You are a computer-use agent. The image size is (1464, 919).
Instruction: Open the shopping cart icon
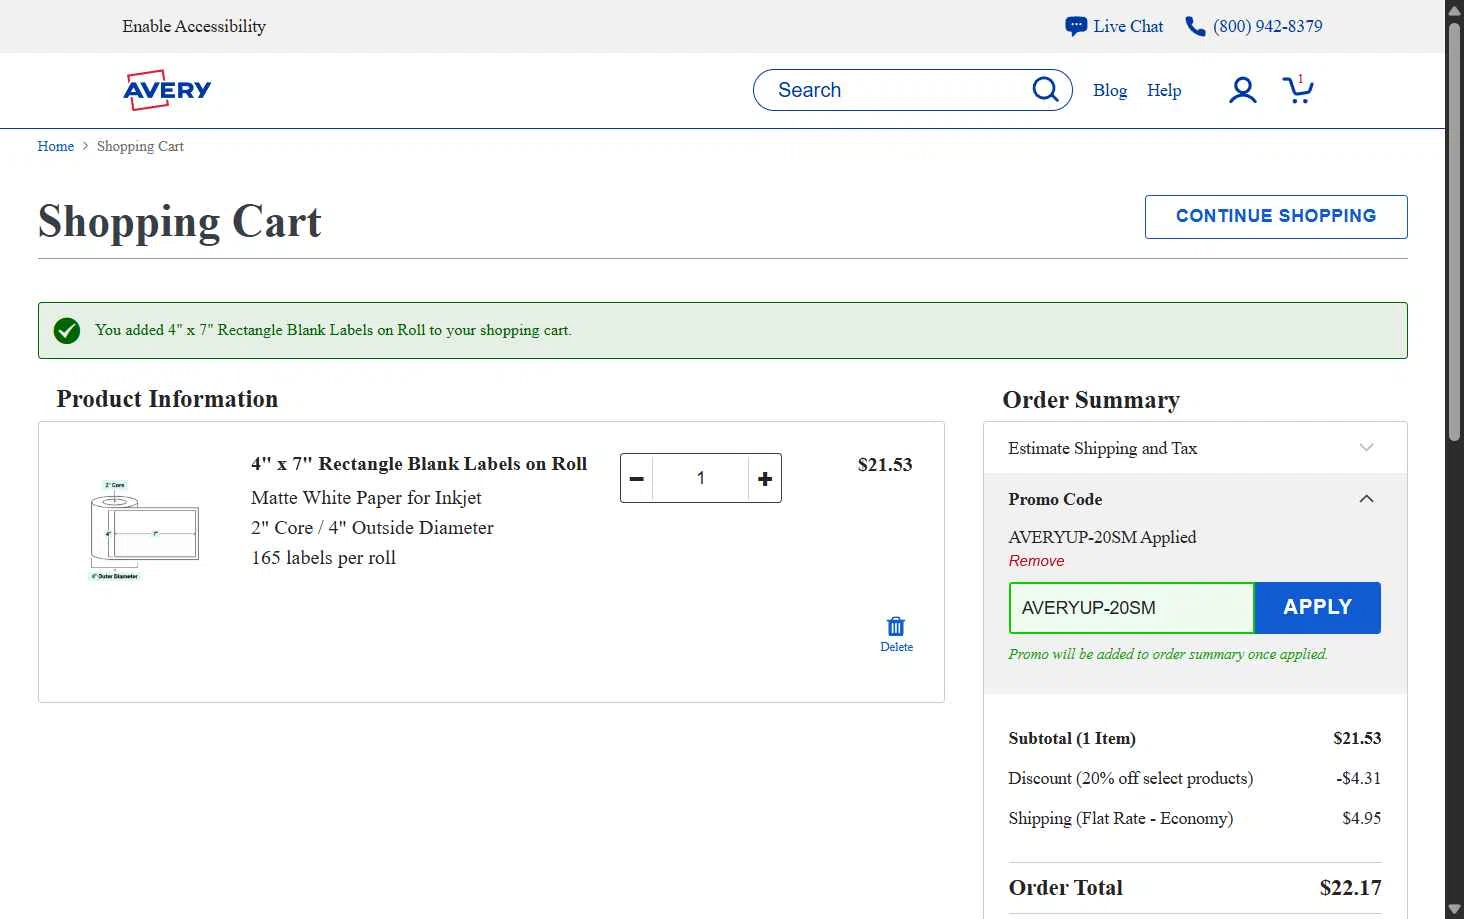[1297, 90]
